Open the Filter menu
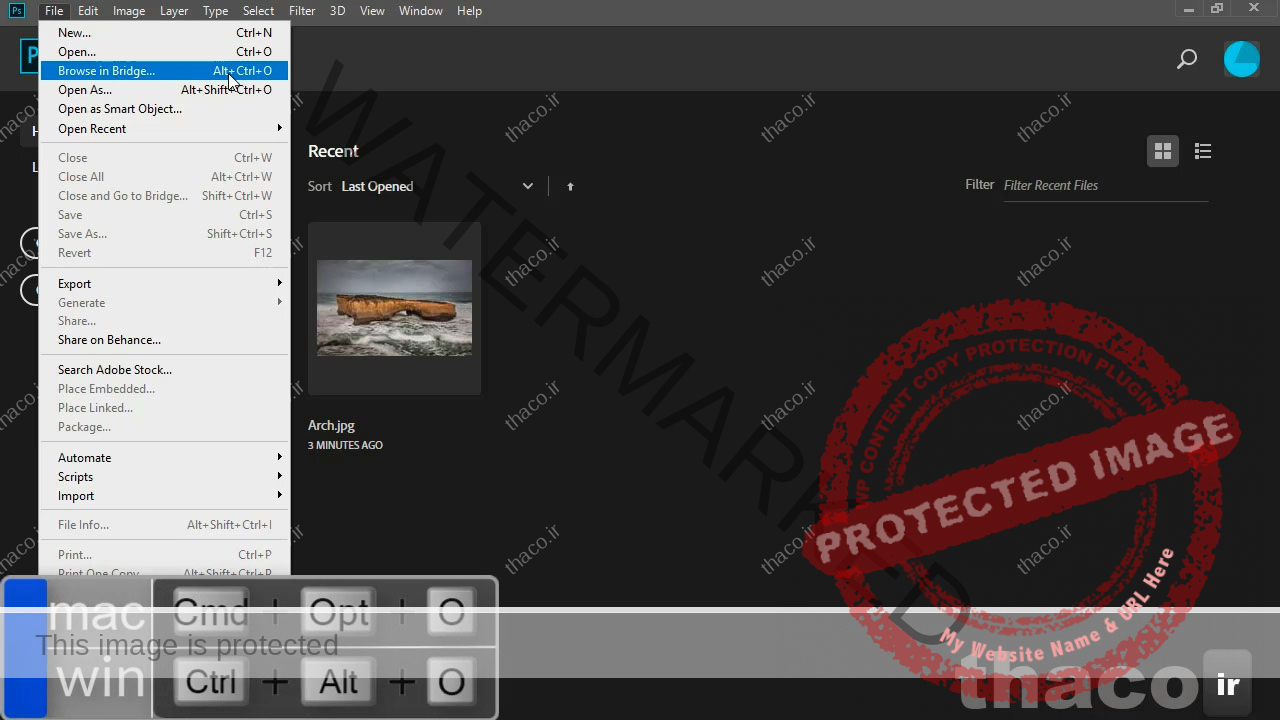Image resolution: width=1280 pixels, height=720 pixels. tap(302, 10)
